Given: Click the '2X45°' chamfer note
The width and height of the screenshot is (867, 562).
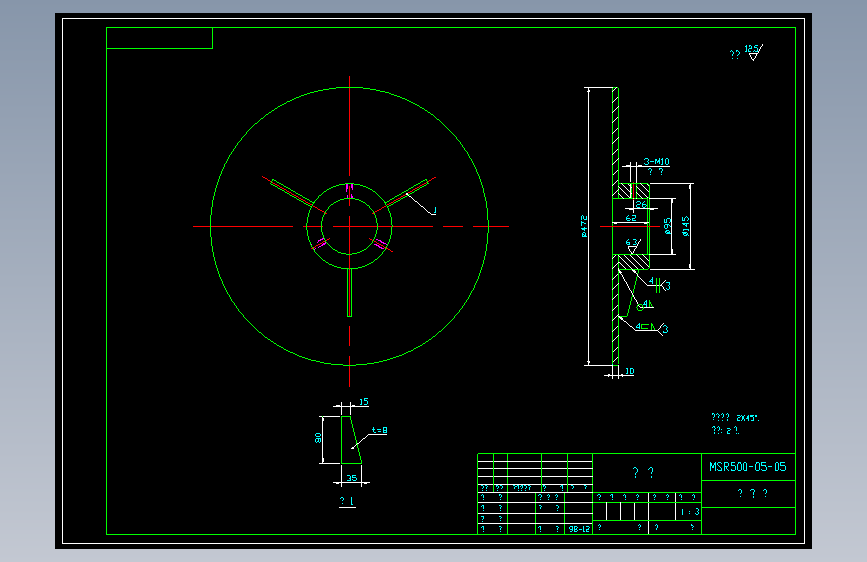Looking at the screenshot, I should [x=748, y=418].
